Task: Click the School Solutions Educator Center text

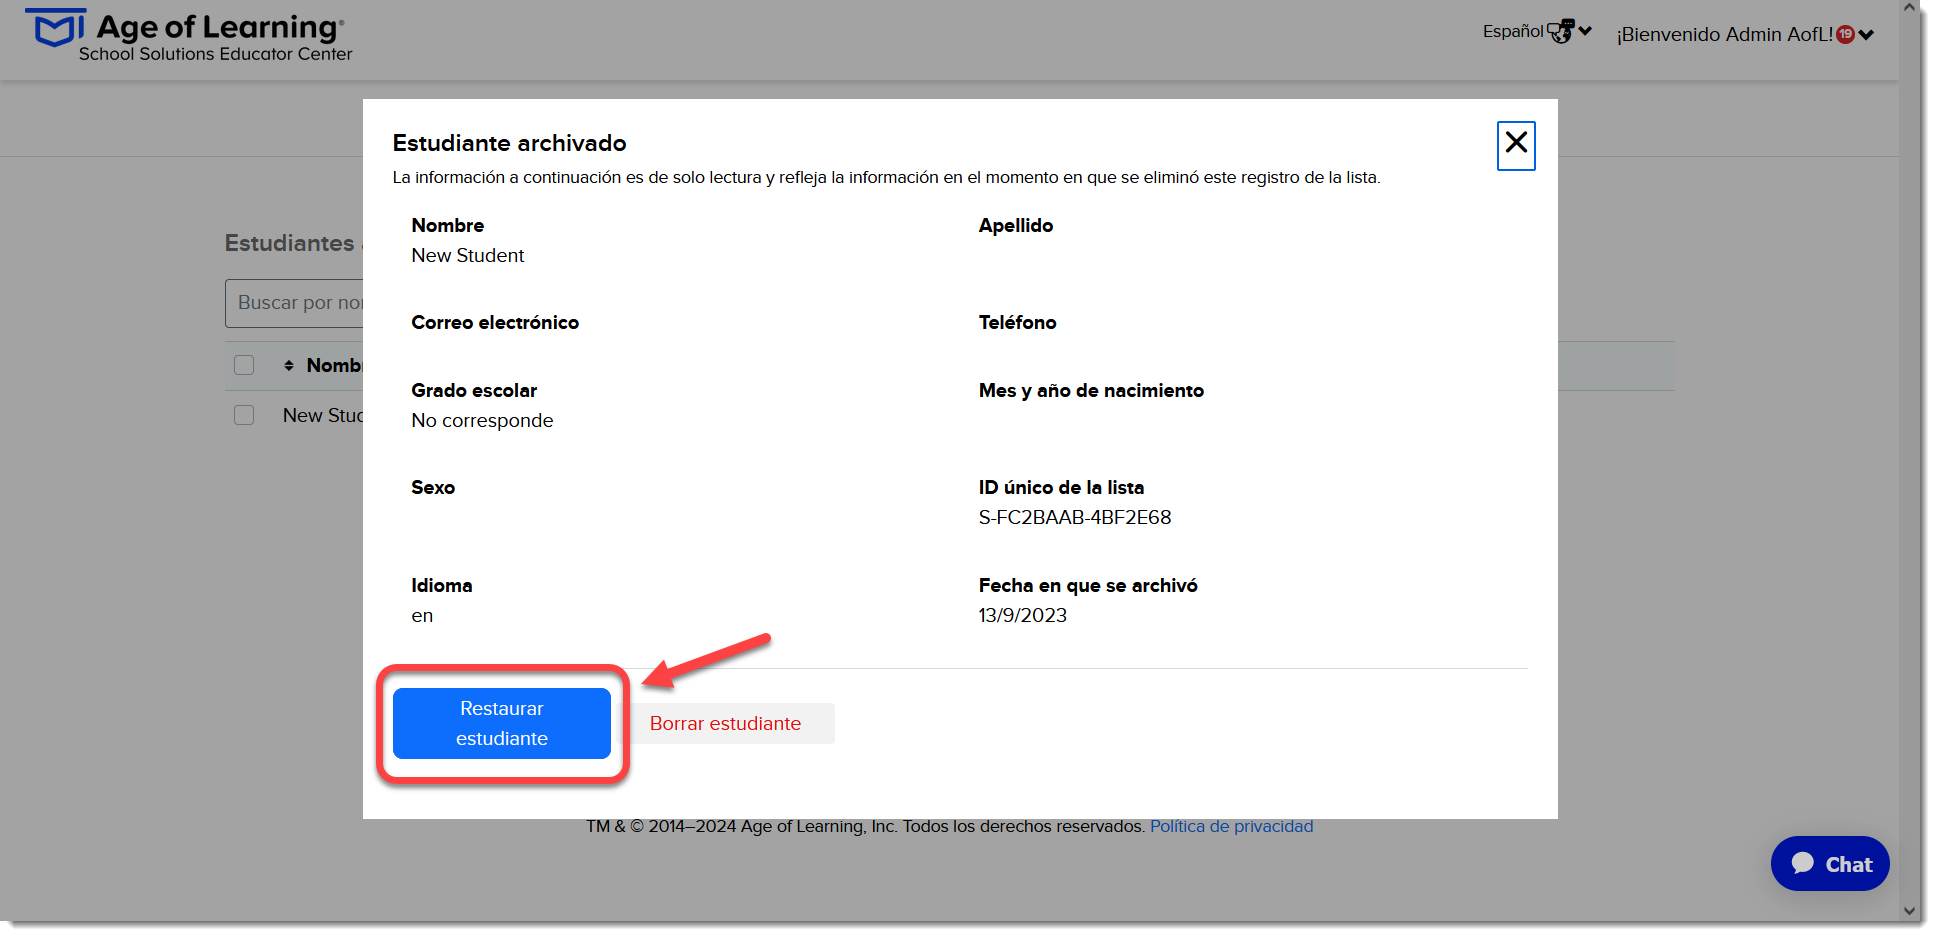Action: pyautogui.click(x=216, y=54)
